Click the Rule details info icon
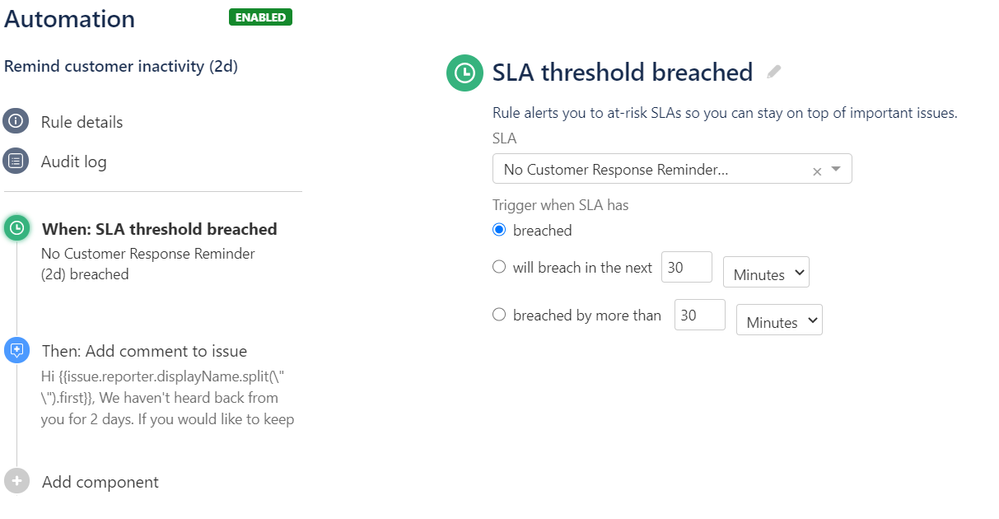This screenshot has width=999, height=519. [x=16, y=121]
